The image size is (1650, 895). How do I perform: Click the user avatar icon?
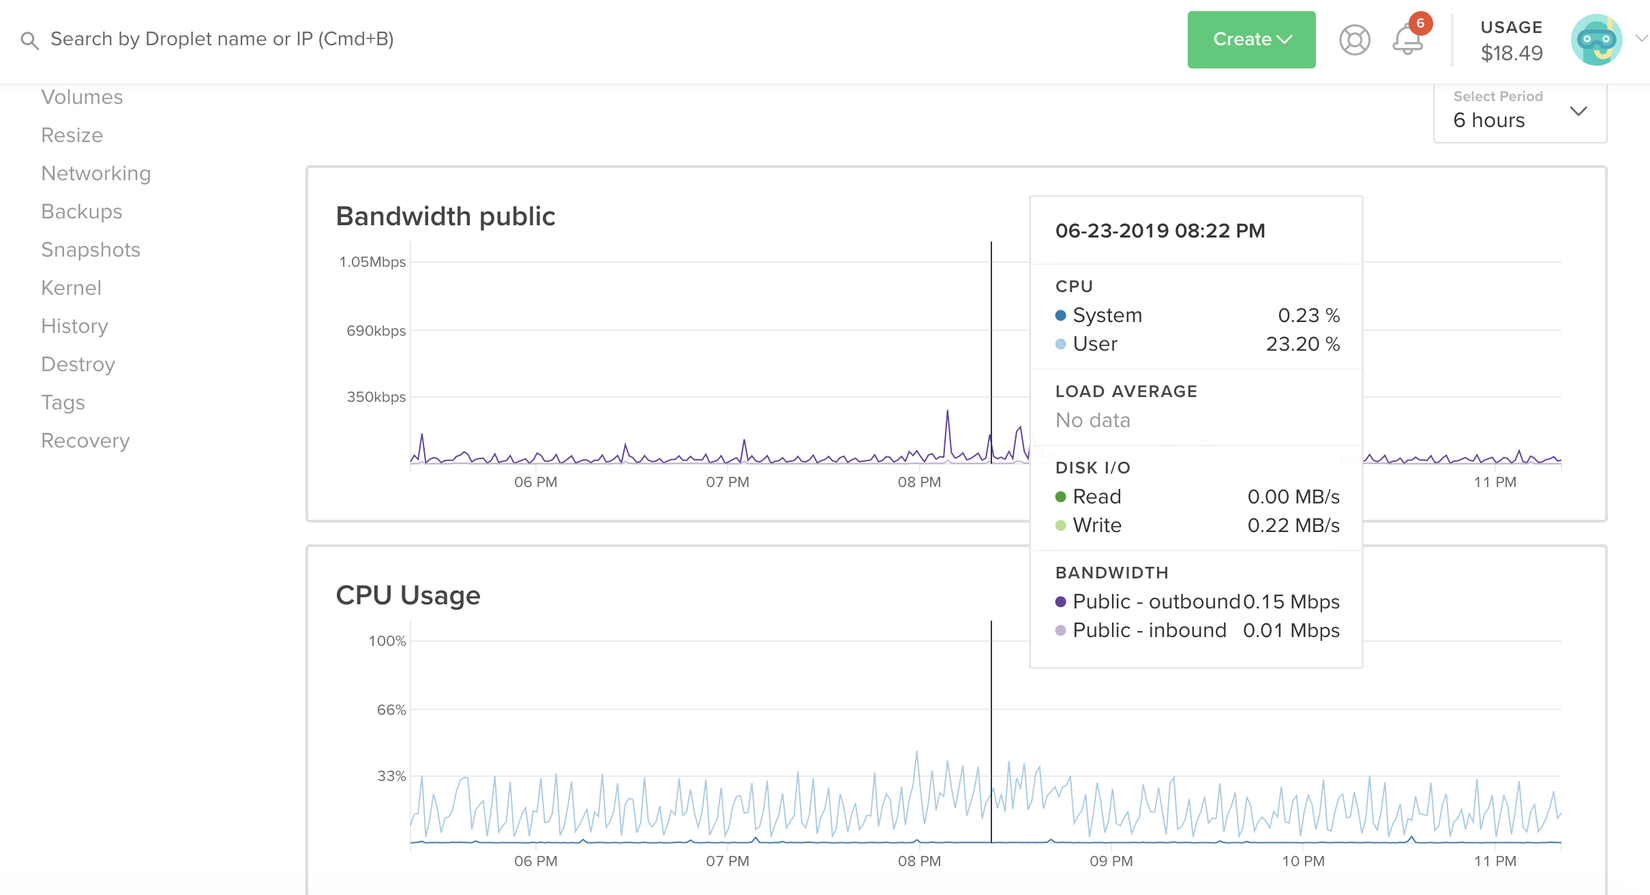pyautogui.click(x=1596, y=40)
